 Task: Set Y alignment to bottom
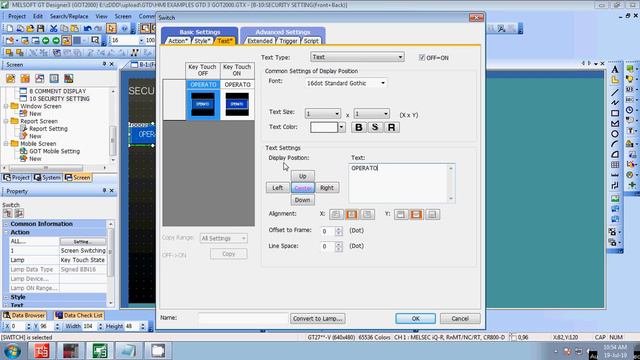tap(433, 214)
